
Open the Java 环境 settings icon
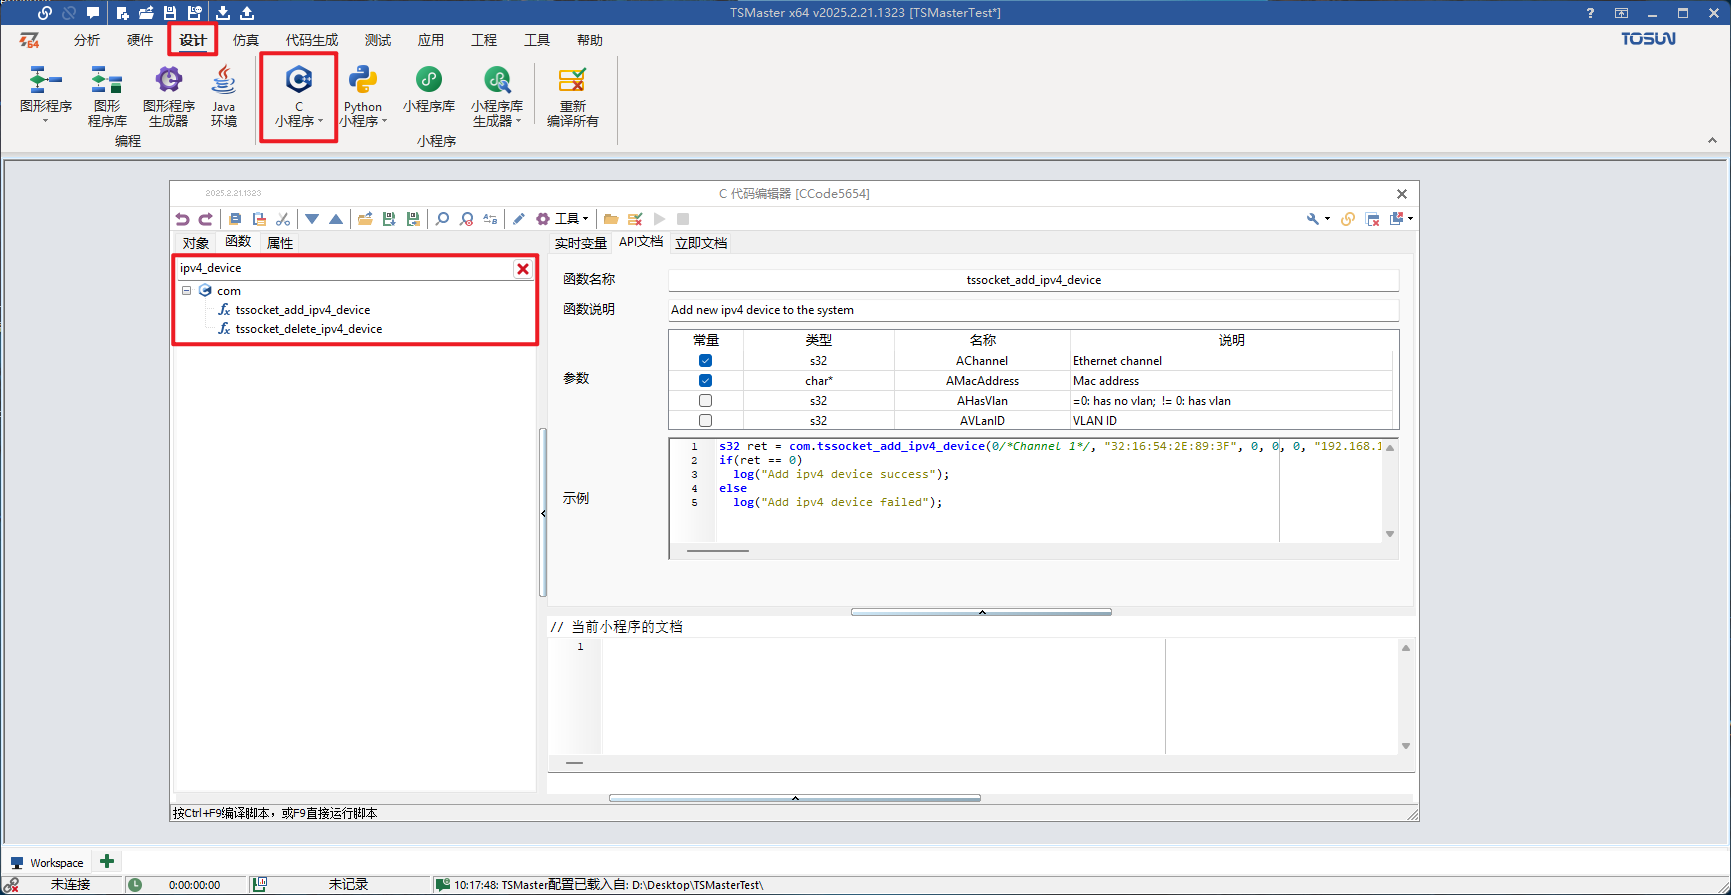point(224,96)
